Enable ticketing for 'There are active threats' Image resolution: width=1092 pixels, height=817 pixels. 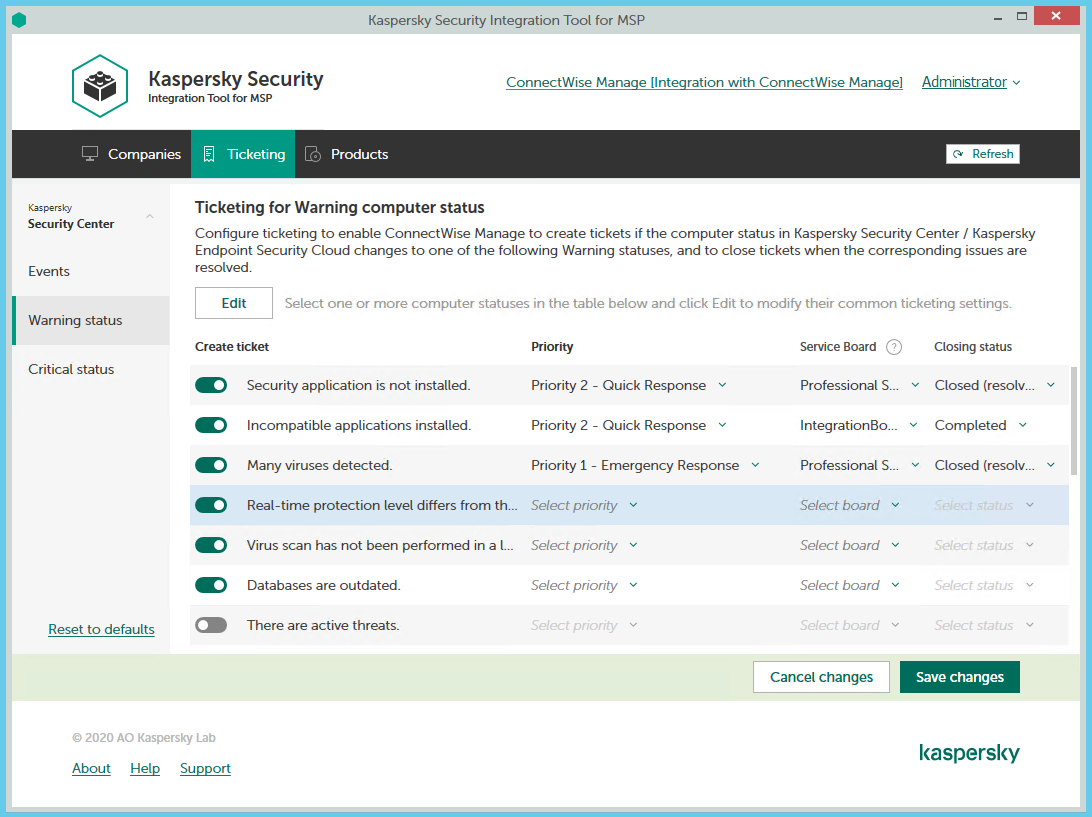[211, 625]
